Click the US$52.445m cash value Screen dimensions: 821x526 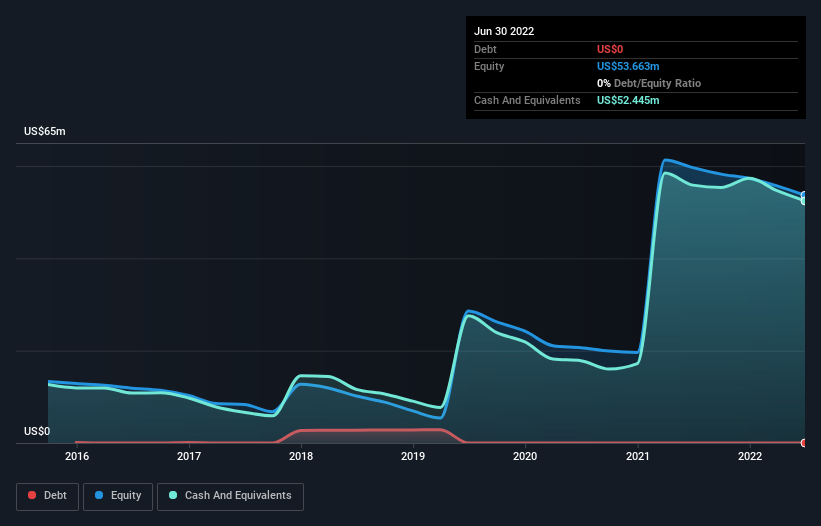click(x=628, y=100)
